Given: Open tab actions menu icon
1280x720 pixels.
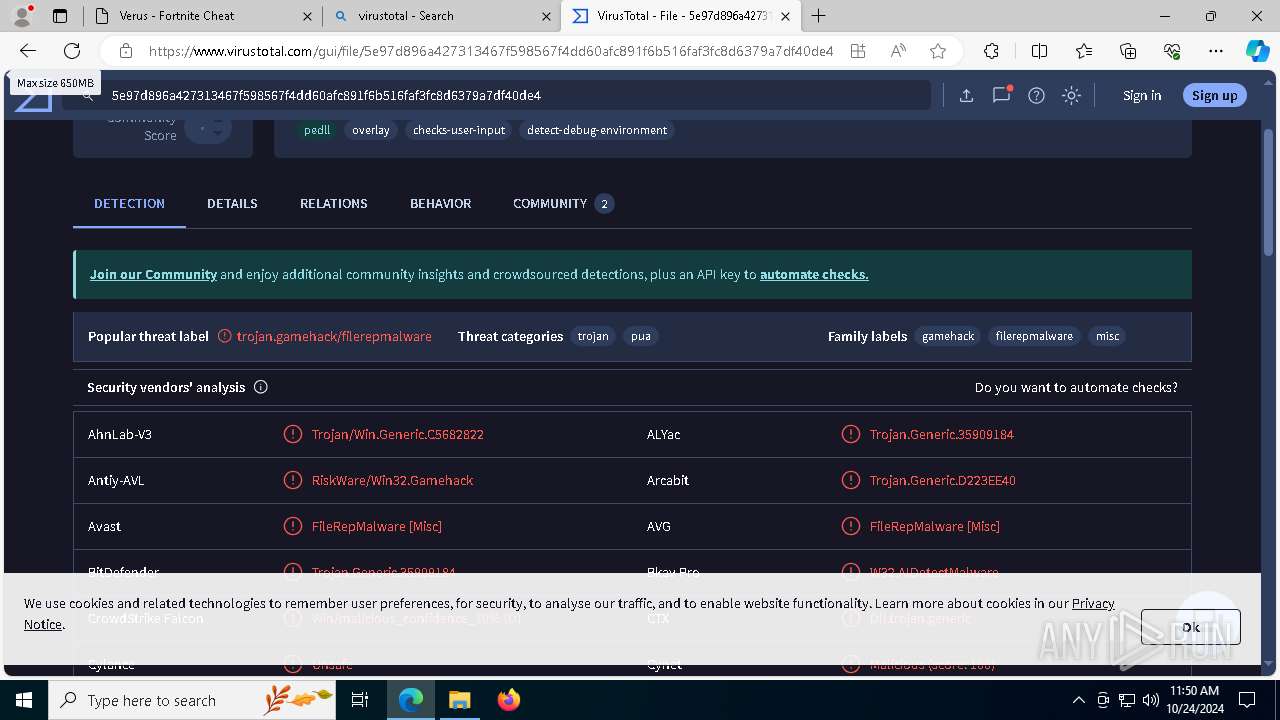Looking at the screenshot, I should pyautogui.click(x=60, y=16).
